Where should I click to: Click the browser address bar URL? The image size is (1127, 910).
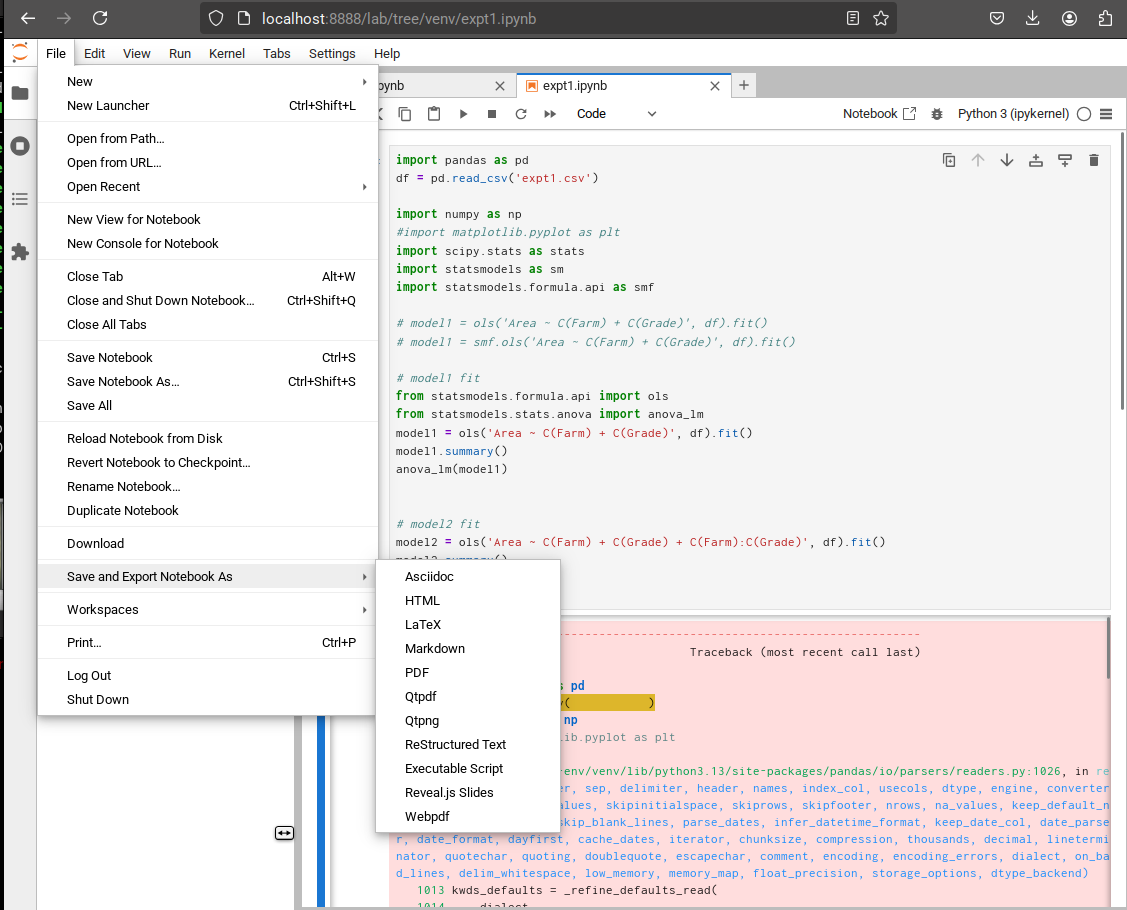click(399, 19)
